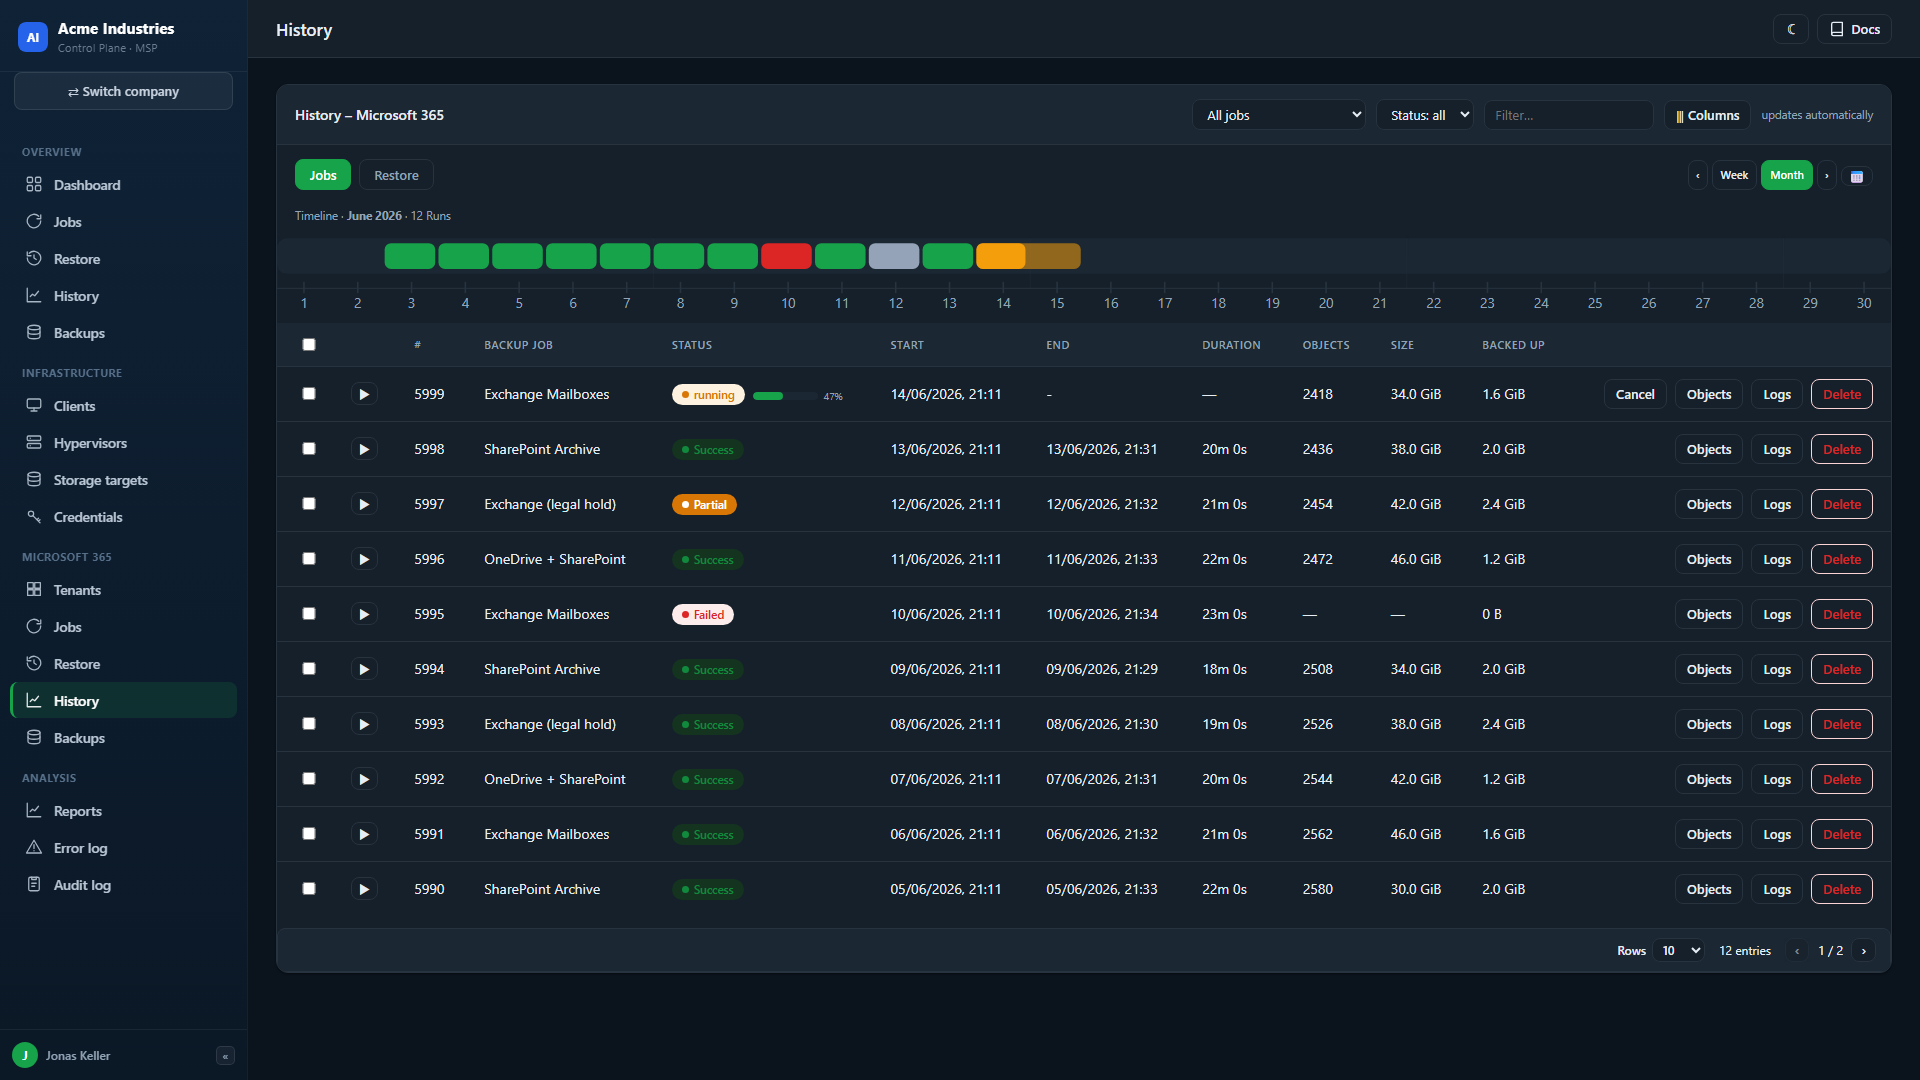Viewport: 1920px width, 1080px height.
Task: Check the select-all checkbox in the table header
Action: click(309, 345)
